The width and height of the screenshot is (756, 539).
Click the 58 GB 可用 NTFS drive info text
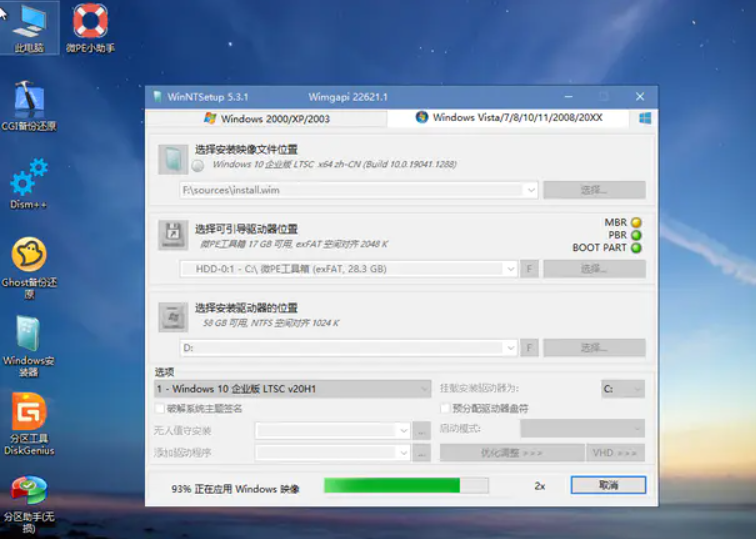click(271, 323)
